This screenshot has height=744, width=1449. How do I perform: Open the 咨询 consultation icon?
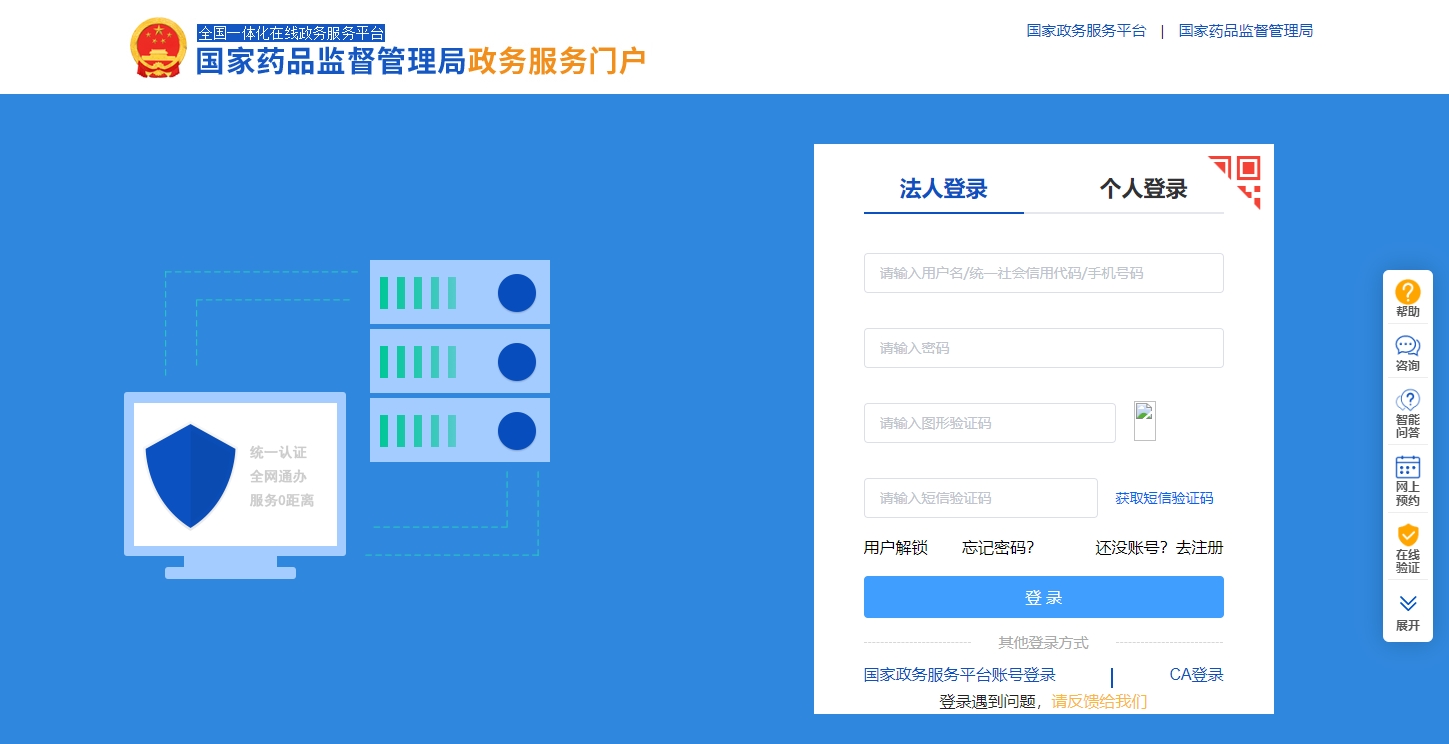(x=1407, y=353)
